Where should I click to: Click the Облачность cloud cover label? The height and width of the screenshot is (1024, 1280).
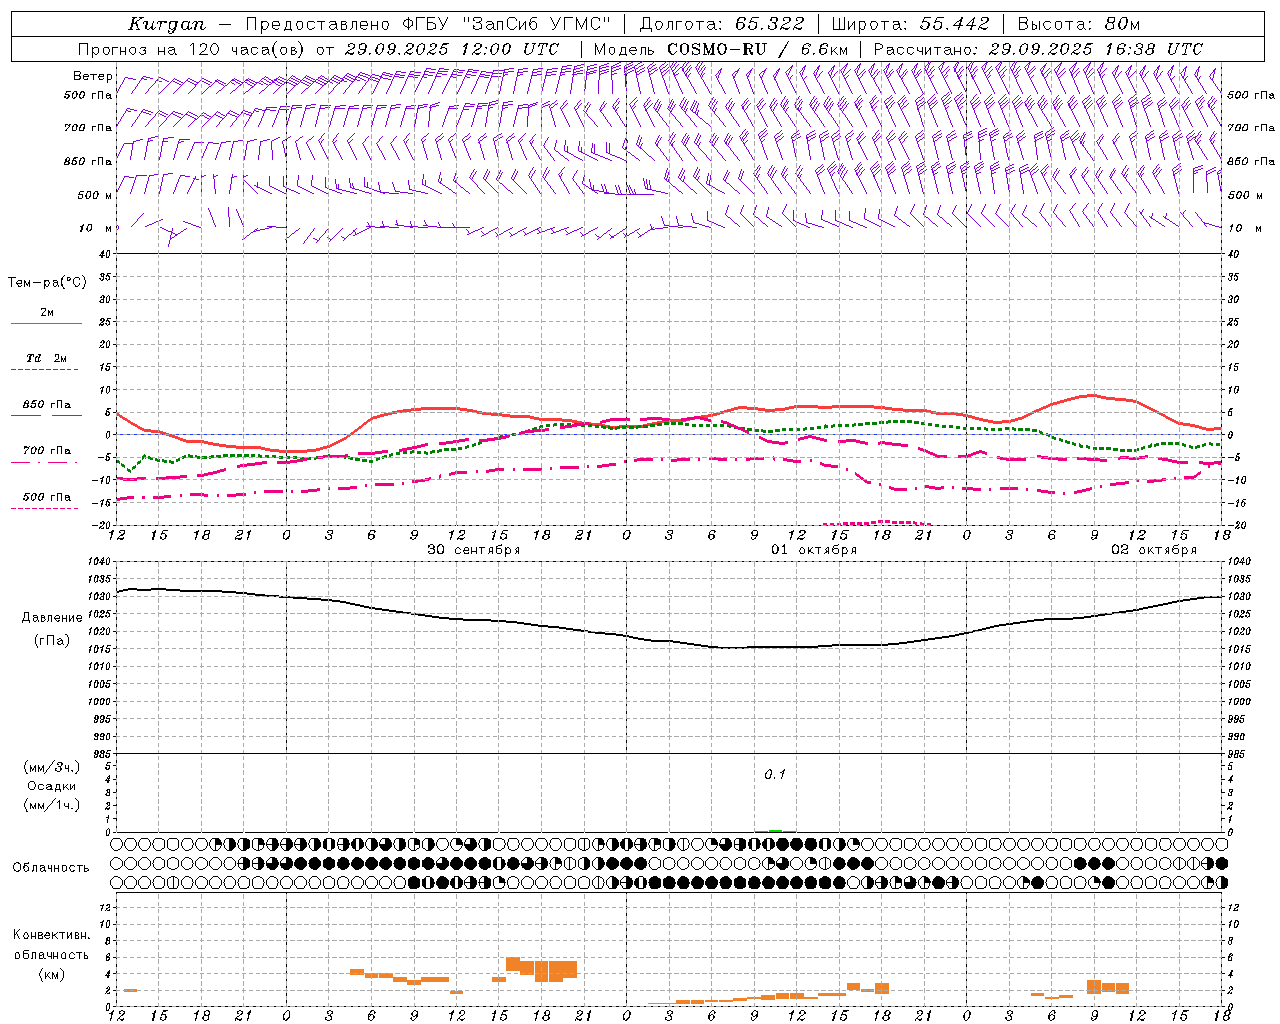pyautogui.click(x=51, y=868)
